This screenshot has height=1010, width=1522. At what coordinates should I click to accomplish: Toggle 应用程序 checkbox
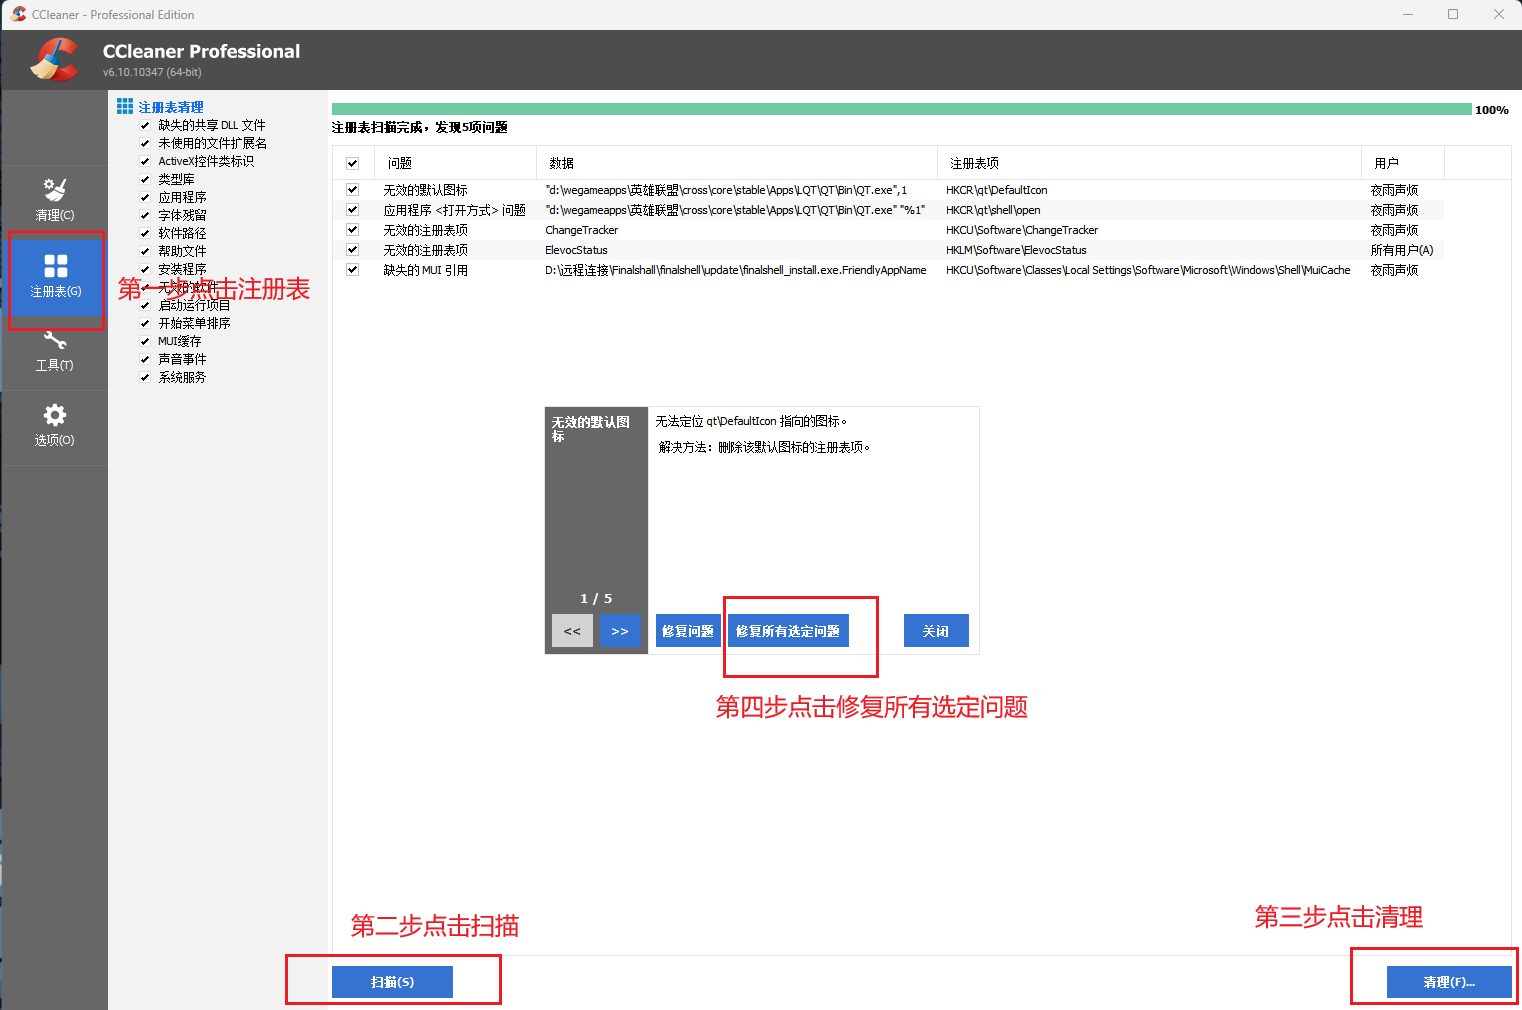(x=145, y=198)
